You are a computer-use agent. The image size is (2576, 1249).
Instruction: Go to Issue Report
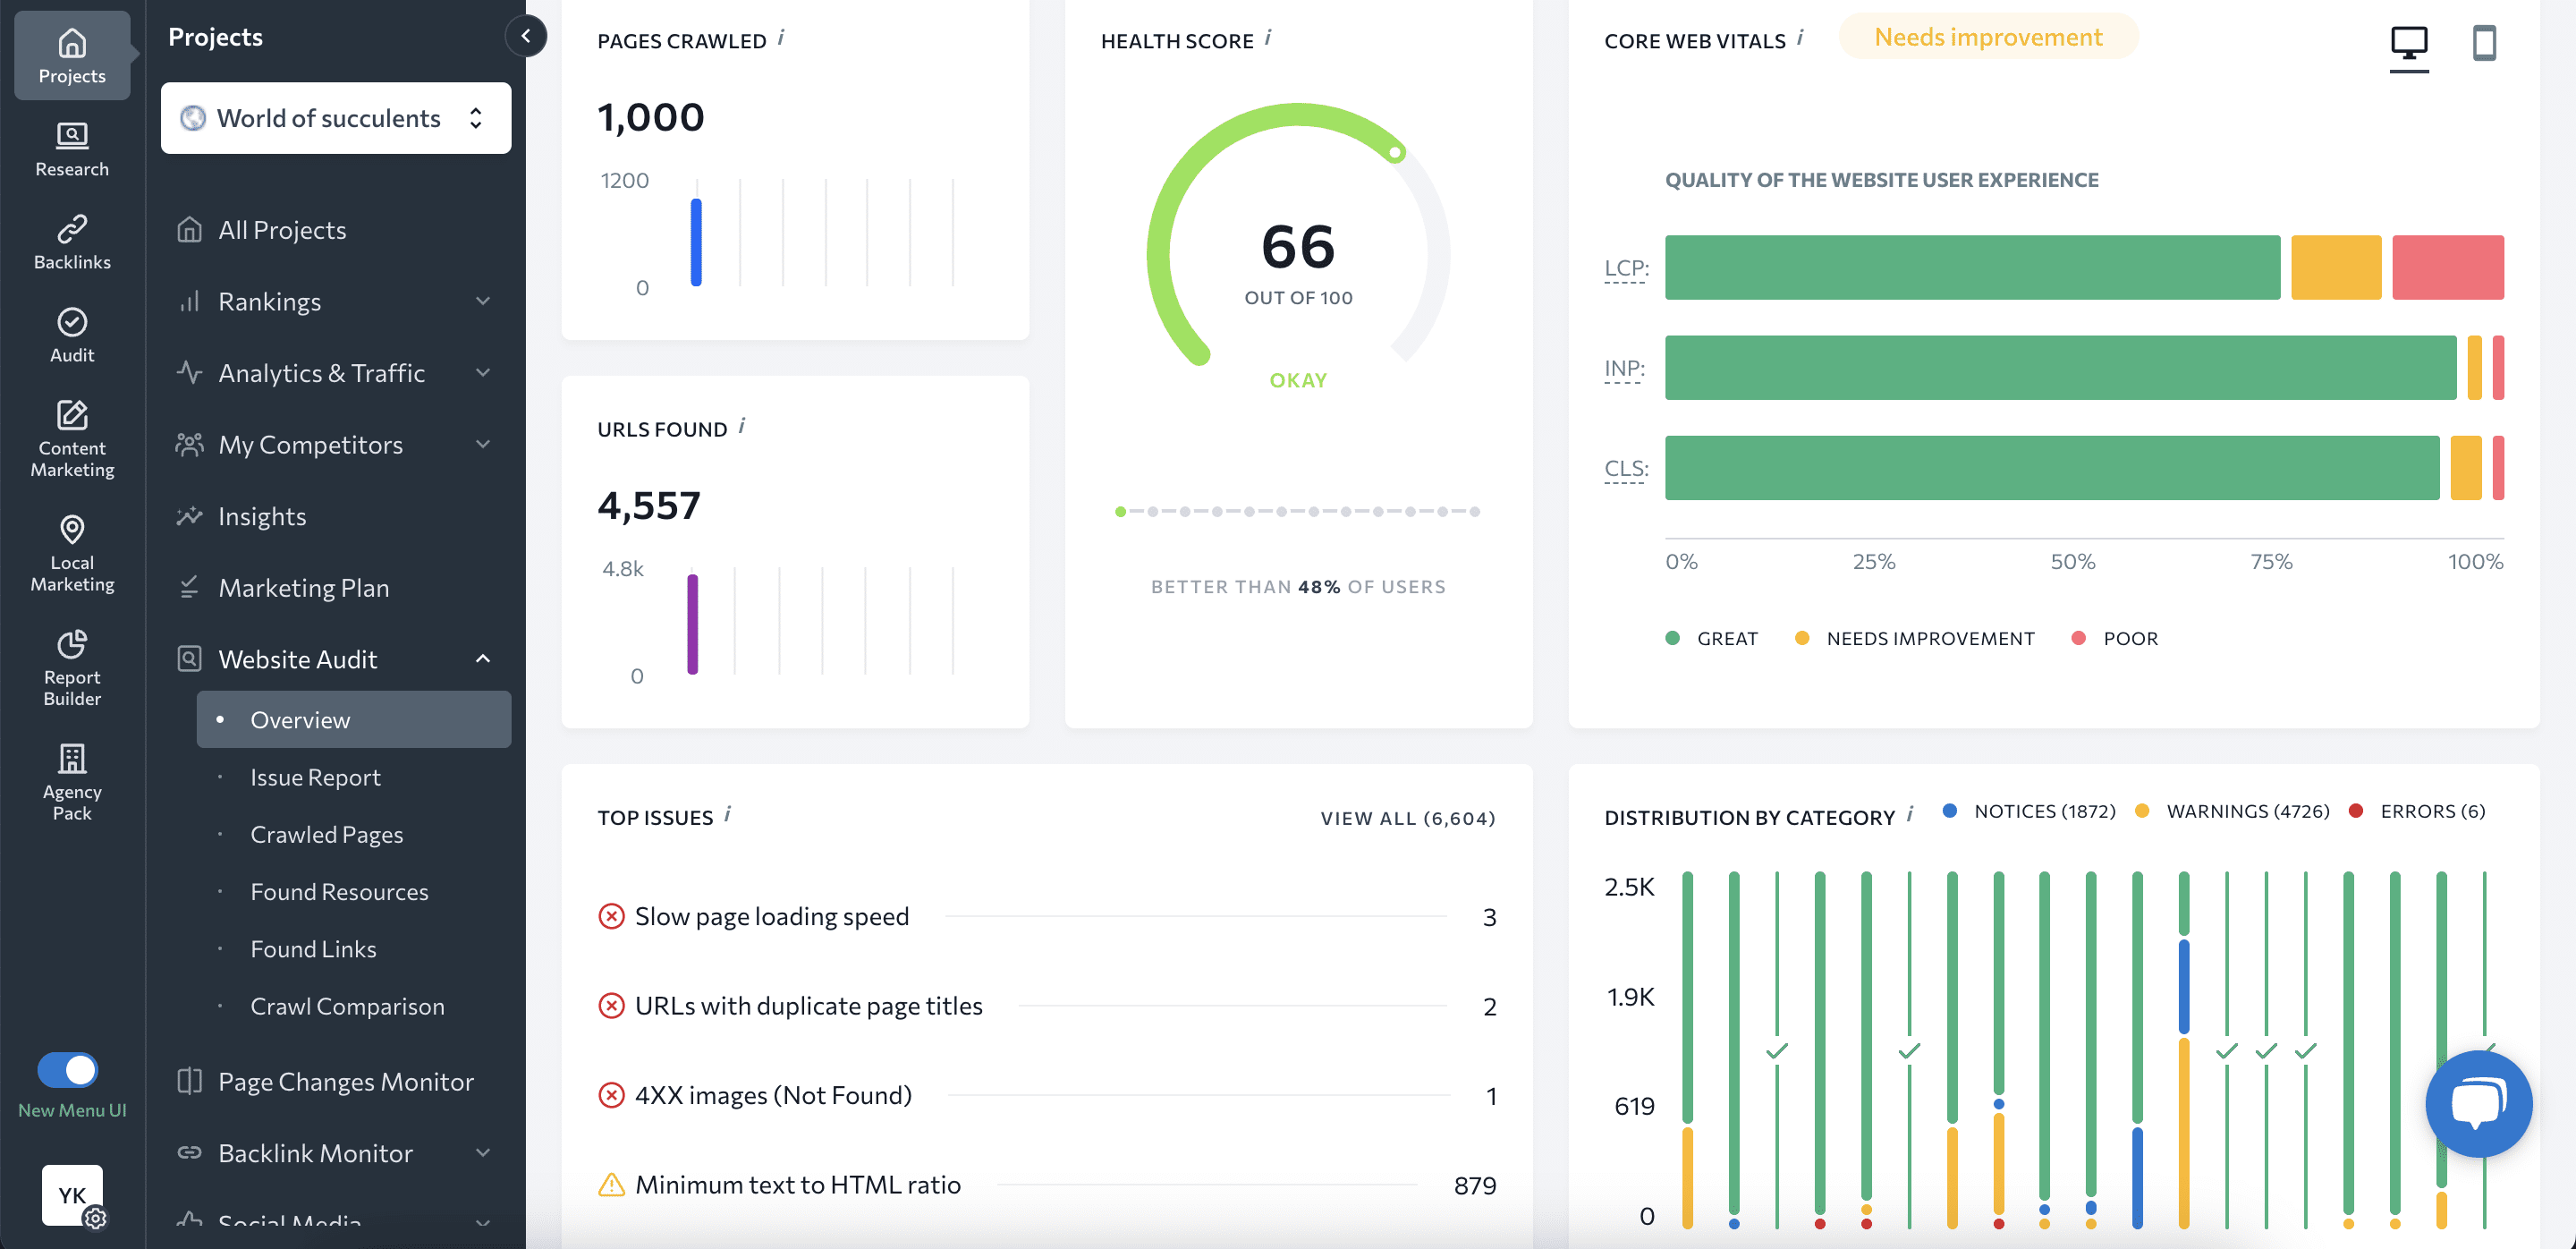pos(315,777)
